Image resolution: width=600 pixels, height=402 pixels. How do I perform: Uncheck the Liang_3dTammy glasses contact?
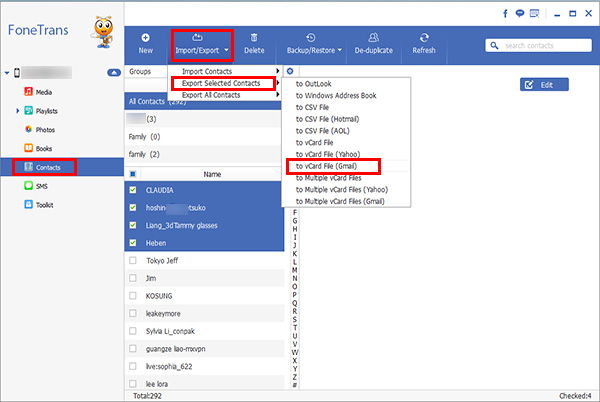133,225
